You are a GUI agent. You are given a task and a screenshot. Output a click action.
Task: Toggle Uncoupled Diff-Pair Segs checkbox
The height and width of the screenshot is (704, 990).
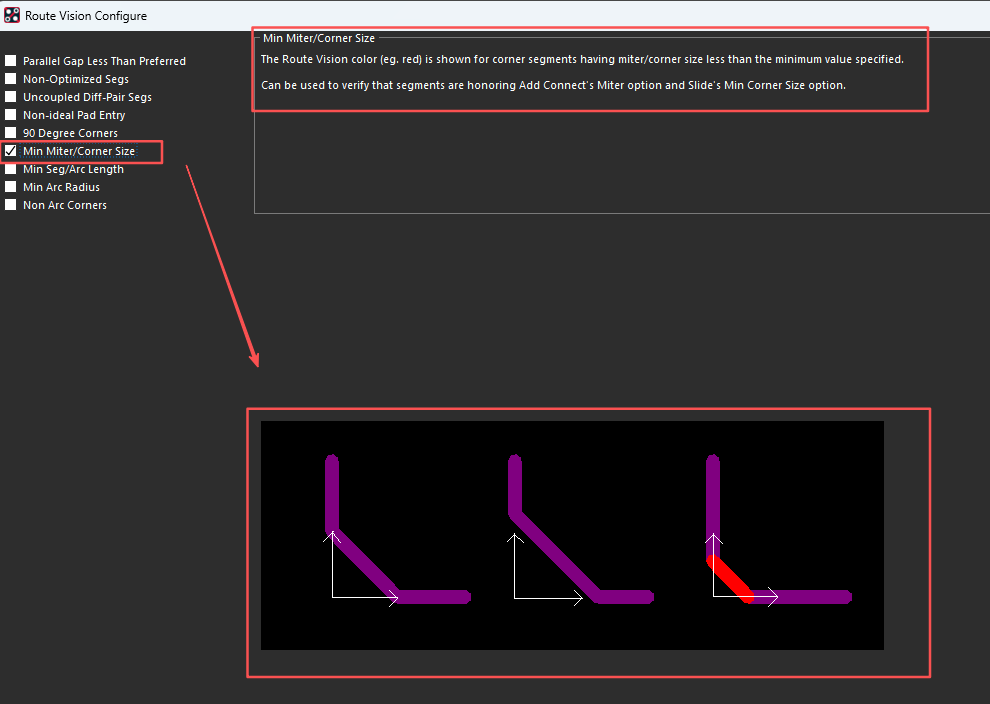point(11,97)
